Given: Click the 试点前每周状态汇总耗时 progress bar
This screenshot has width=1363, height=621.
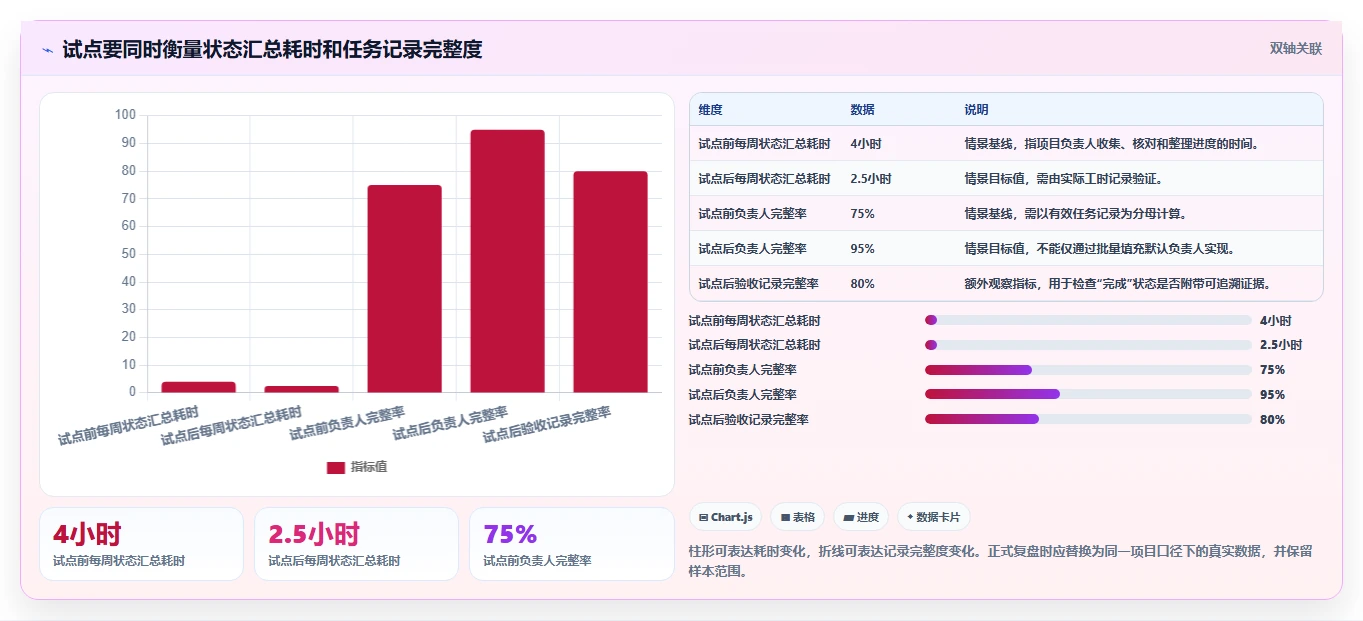Looking at the screenshot, I should [x=1088, y=320].
